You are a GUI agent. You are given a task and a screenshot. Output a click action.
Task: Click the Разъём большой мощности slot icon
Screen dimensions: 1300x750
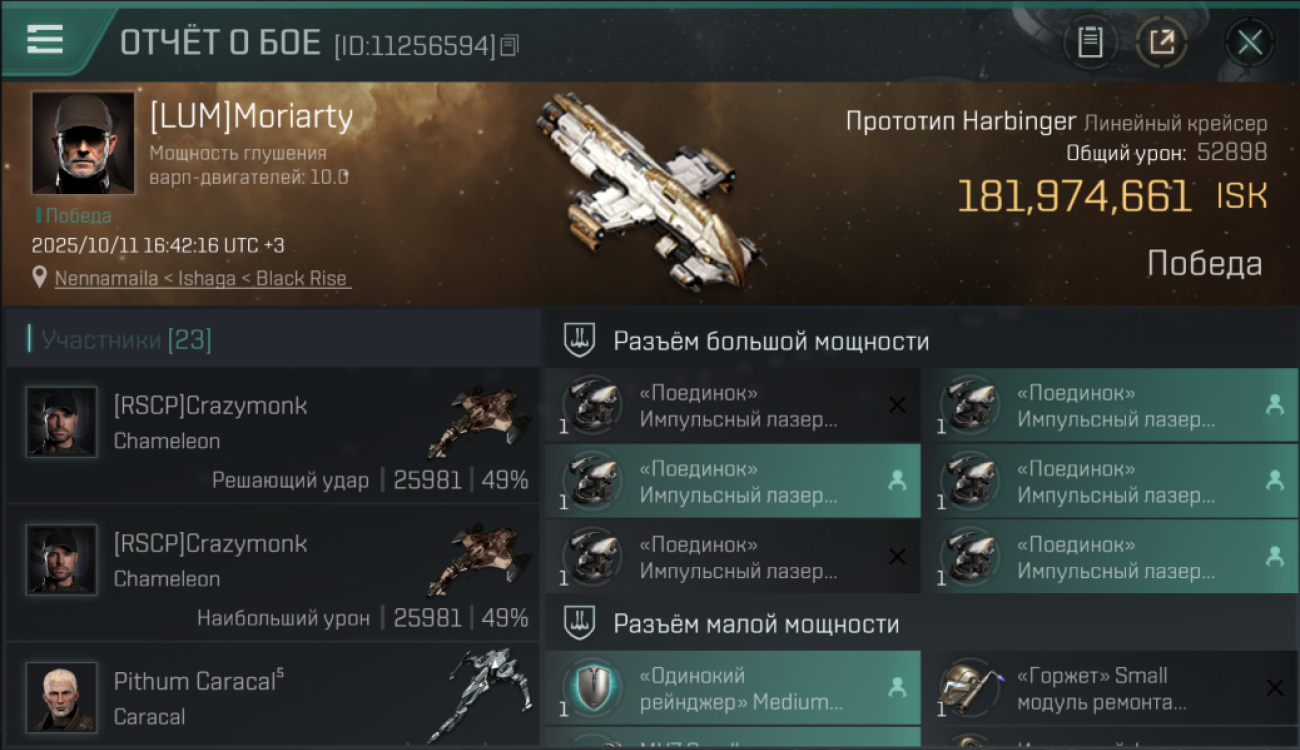click(577, 341)
